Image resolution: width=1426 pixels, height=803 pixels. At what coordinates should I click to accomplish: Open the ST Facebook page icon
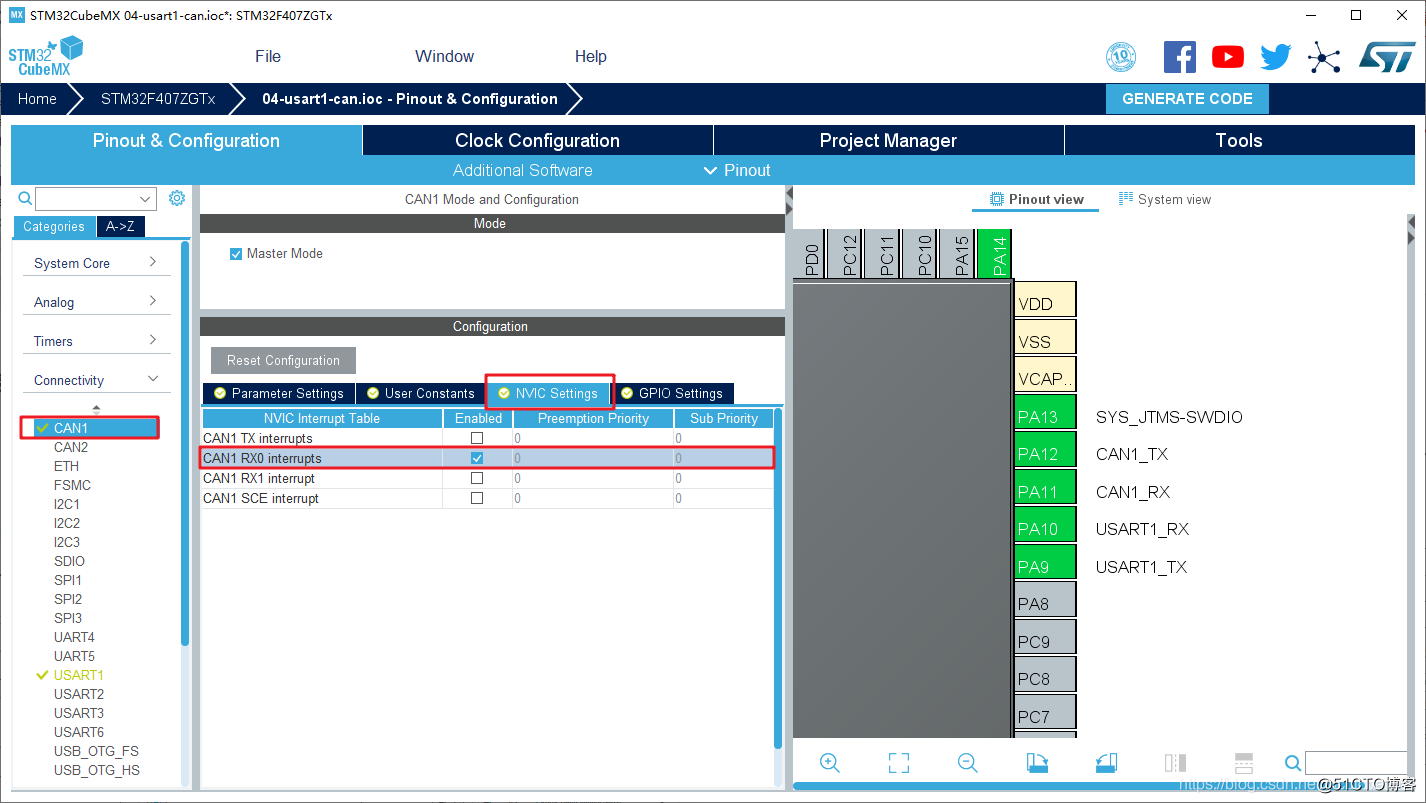tap(1180, 57)
